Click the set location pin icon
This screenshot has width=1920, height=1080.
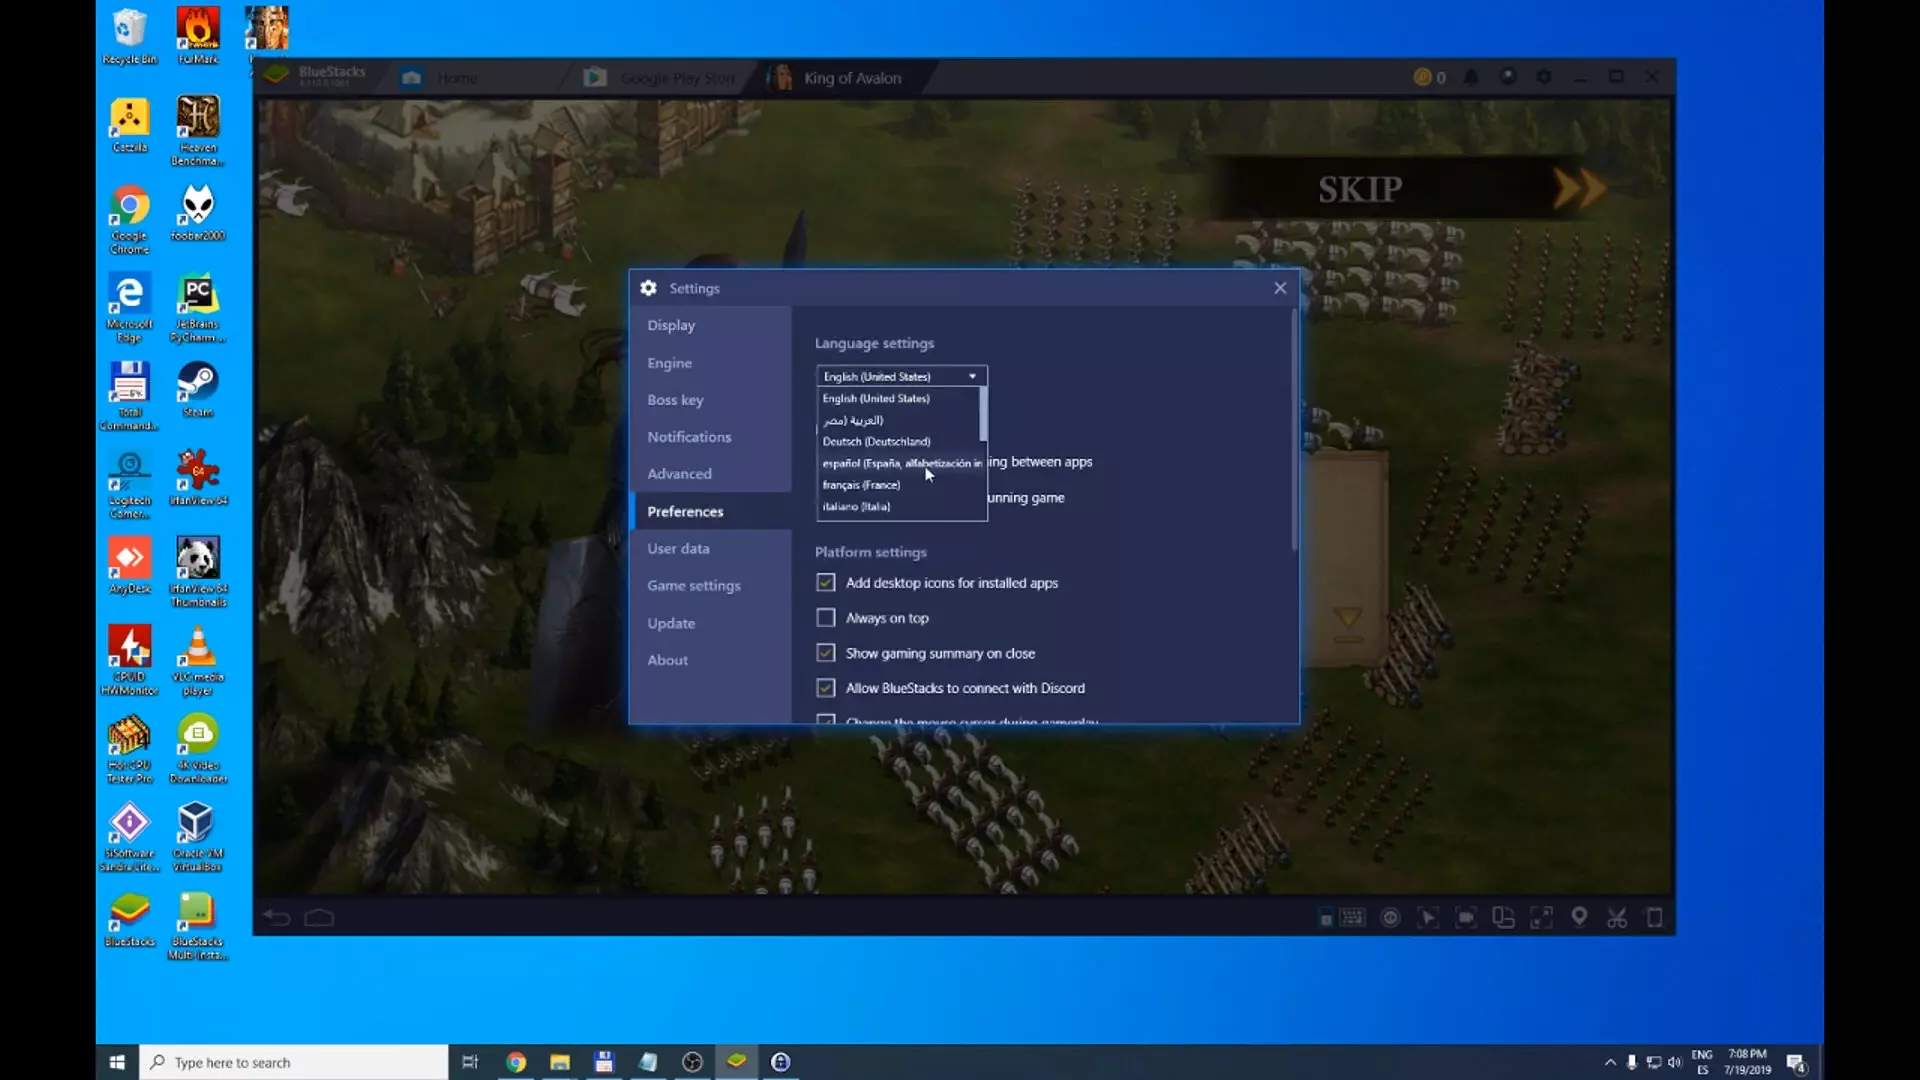(1579, 916)
